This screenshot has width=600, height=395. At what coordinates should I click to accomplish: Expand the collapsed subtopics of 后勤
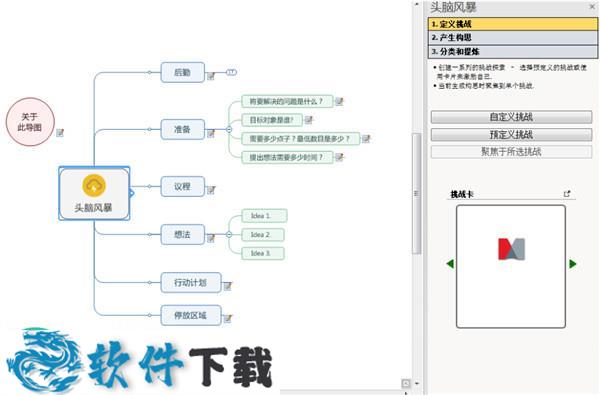pyautogui.click(x=232, y=72)
